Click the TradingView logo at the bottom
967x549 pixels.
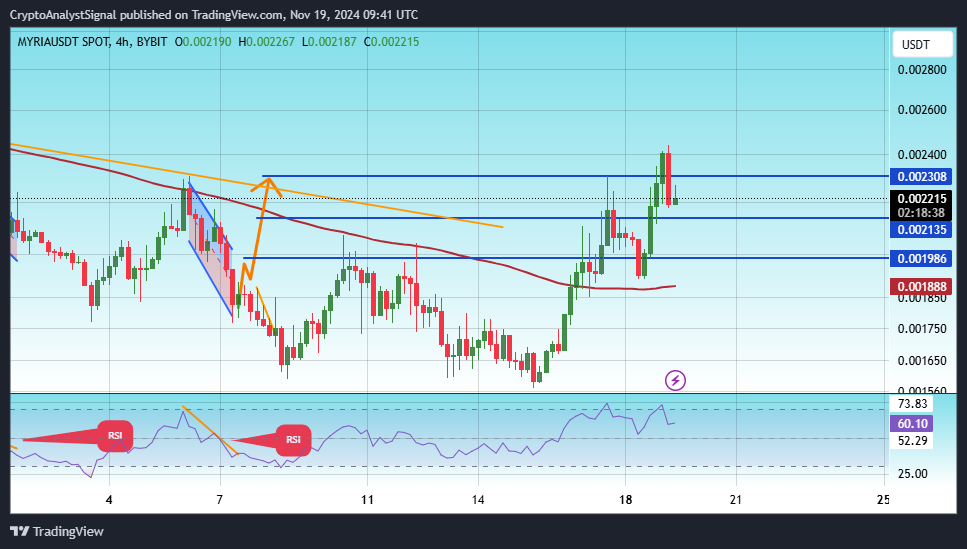point(57,531)
